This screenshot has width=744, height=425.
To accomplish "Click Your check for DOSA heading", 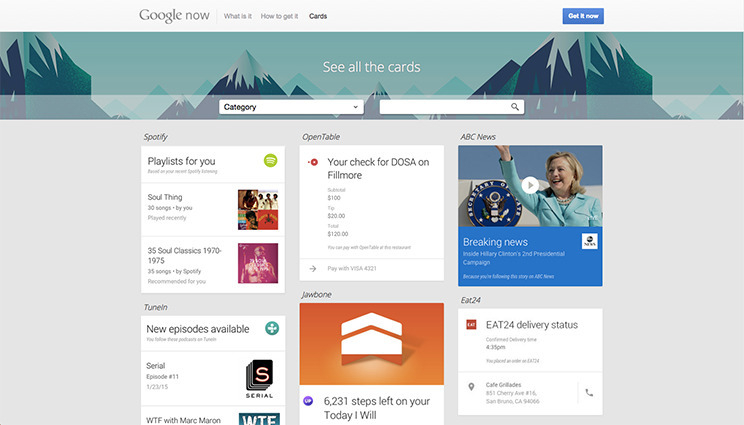I will 378,168.
